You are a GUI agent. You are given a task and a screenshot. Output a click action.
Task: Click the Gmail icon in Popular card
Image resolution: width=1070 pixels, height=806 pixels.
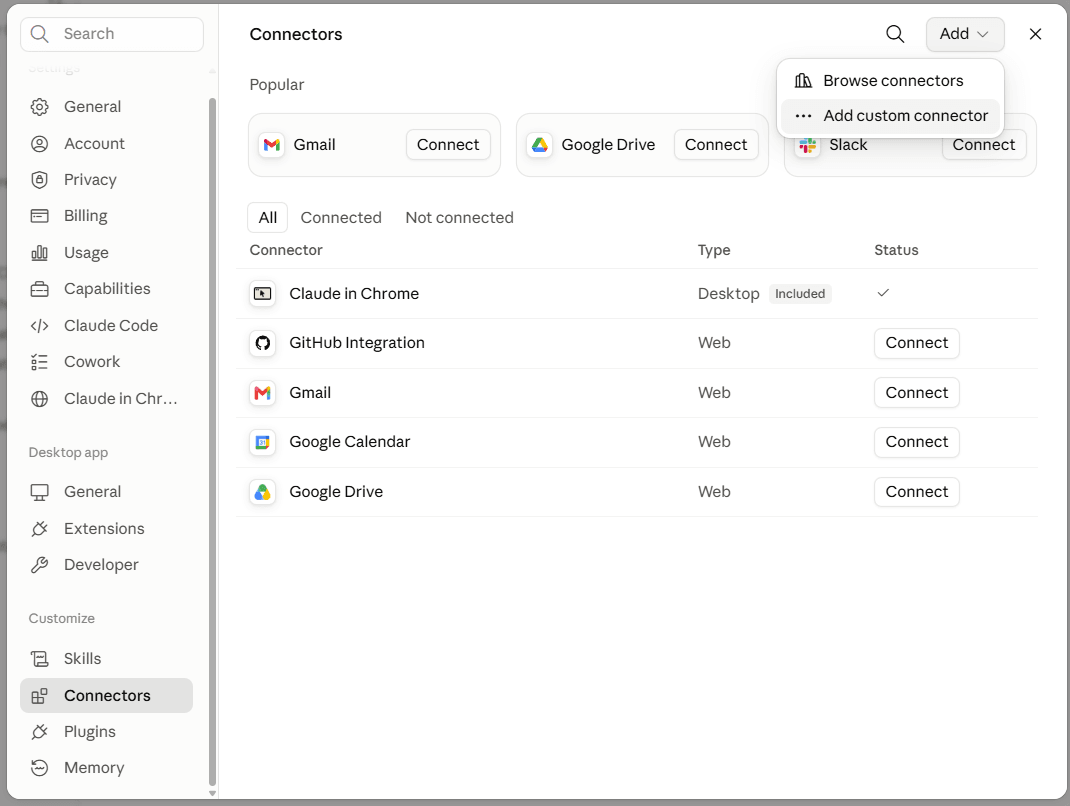click(x=272, y=145)
